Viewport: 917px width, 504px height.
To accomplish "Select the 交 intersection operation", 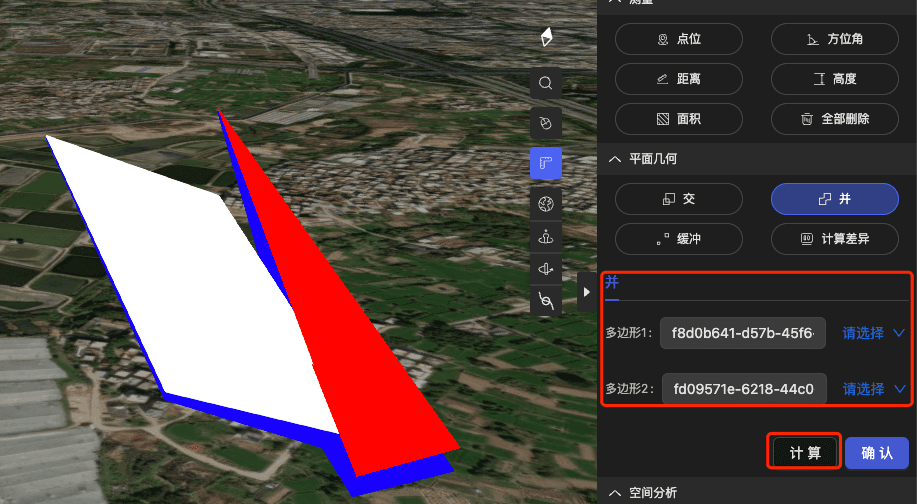I will (x=678, y=199).
